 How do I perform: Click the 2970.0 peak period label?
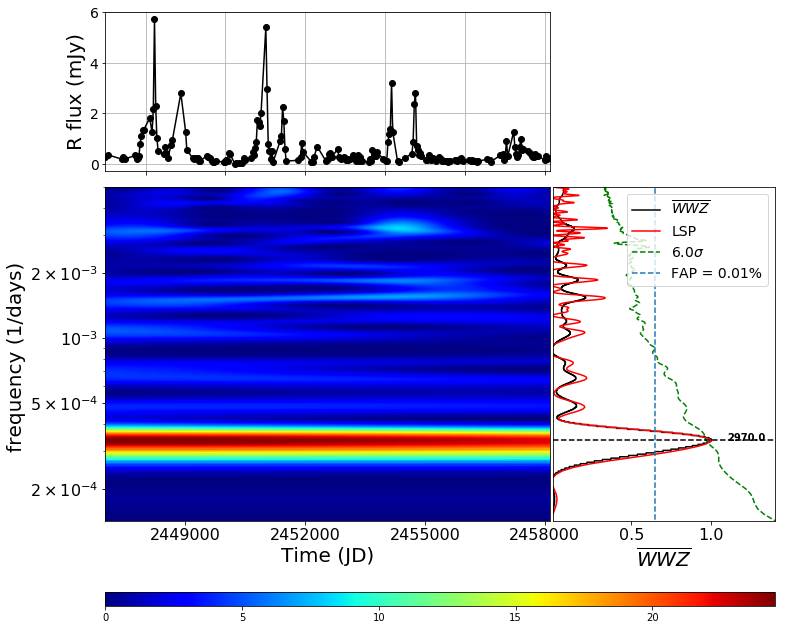(x=746, y=437)
